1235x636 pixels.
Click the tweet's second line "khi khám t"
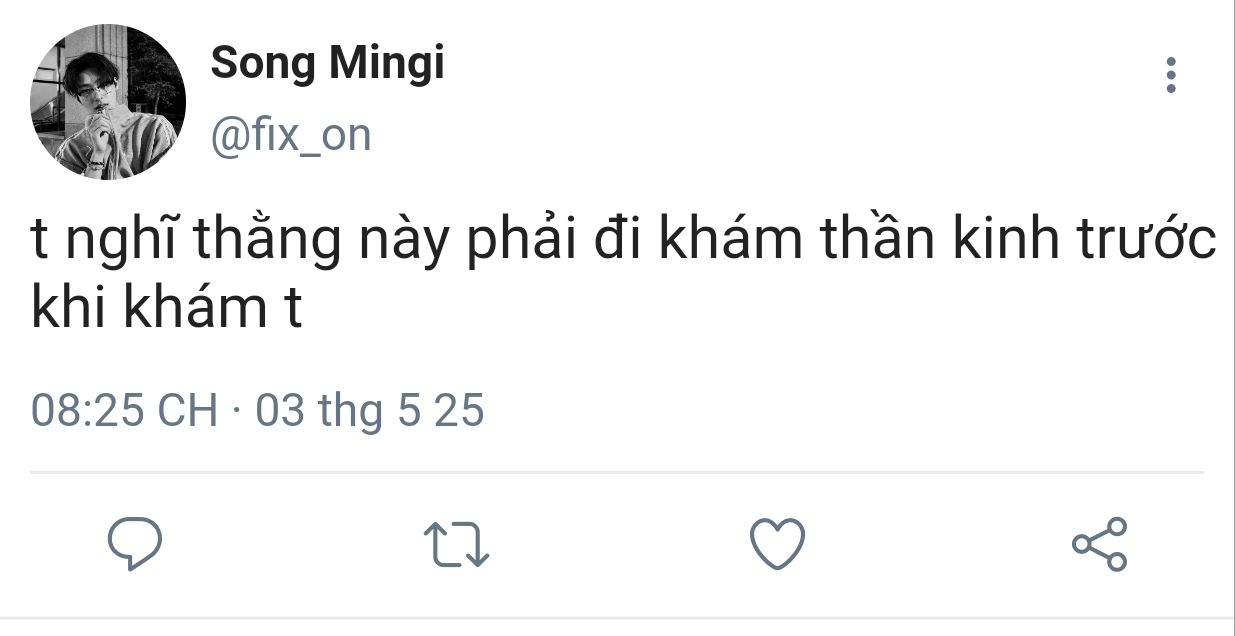tap(166, 312)
